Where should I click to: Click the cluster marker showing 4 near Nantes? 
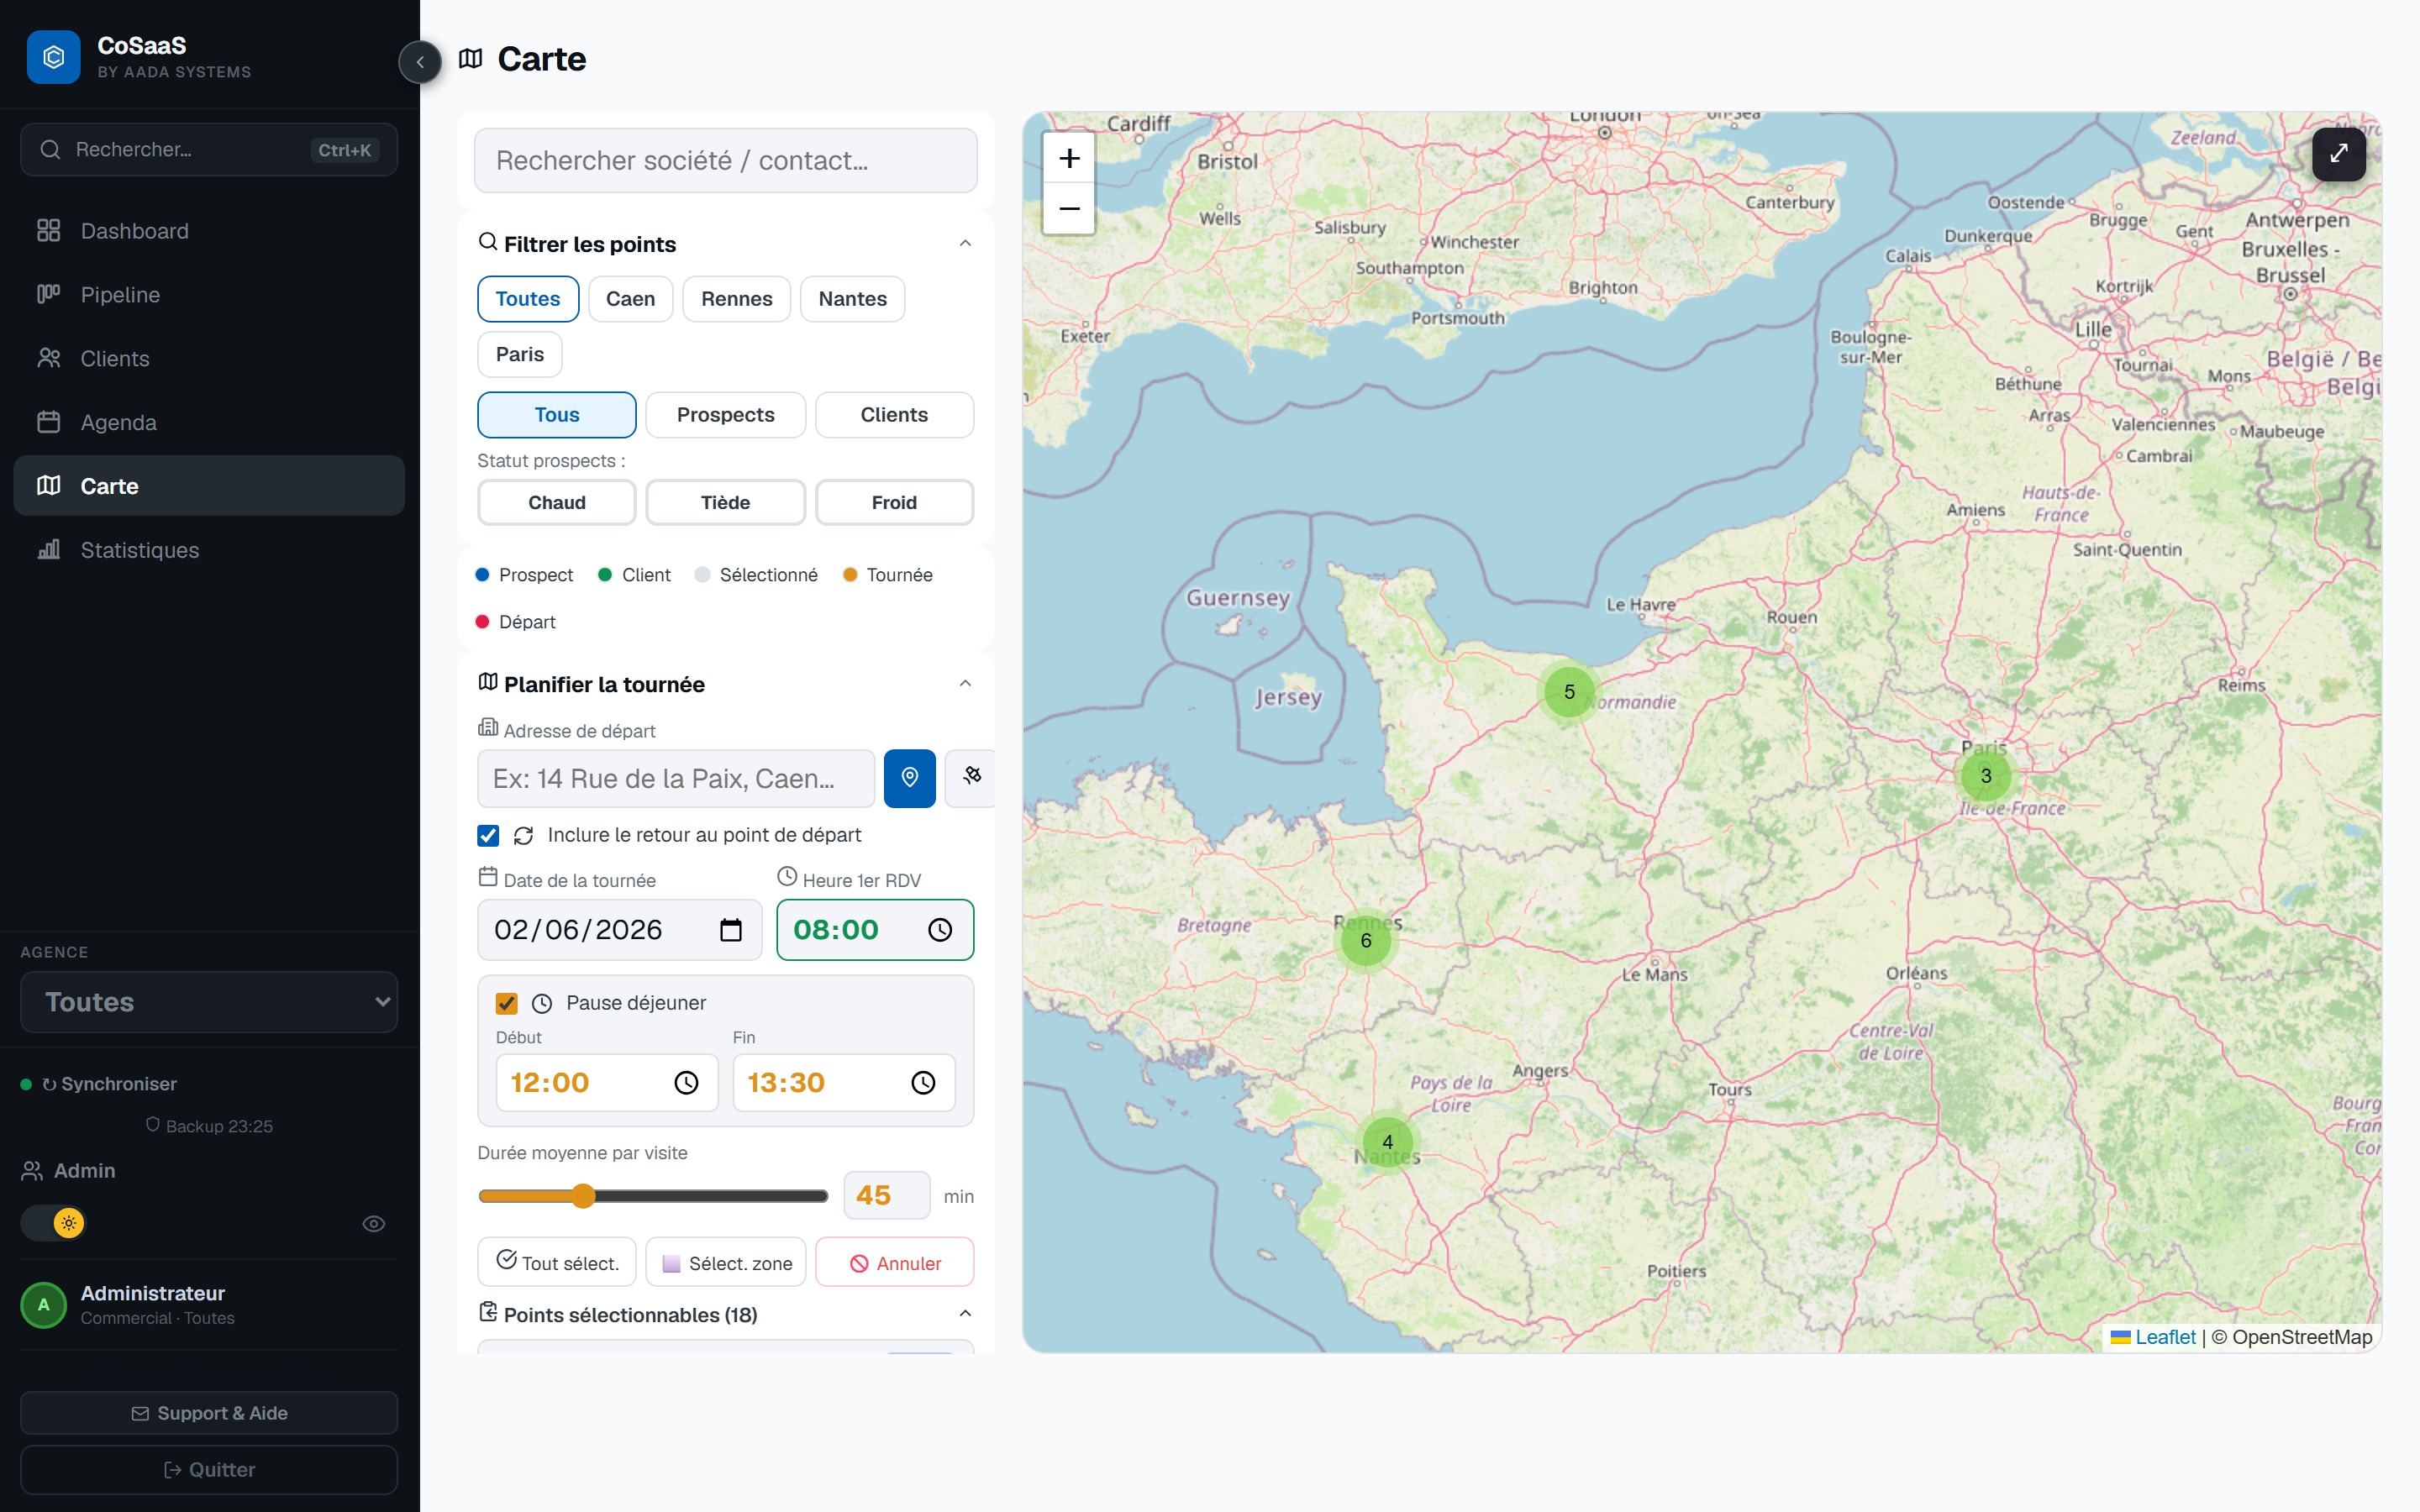[x=1387, y=1141]
